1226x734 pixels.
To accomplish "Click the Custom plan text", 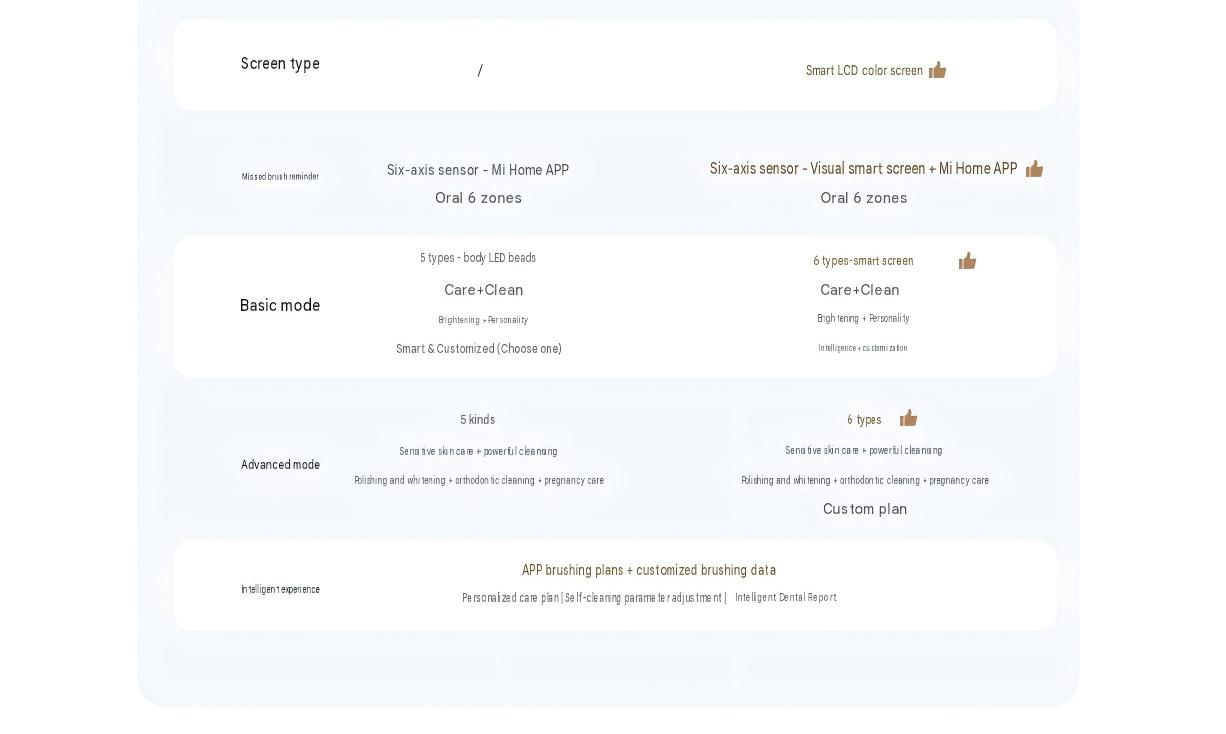I will click(x=865, y=509).
